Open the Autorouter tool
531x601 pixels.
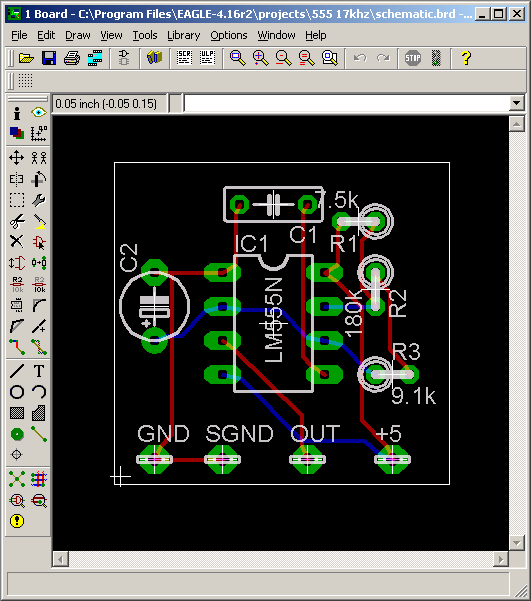tap(39, 479)
